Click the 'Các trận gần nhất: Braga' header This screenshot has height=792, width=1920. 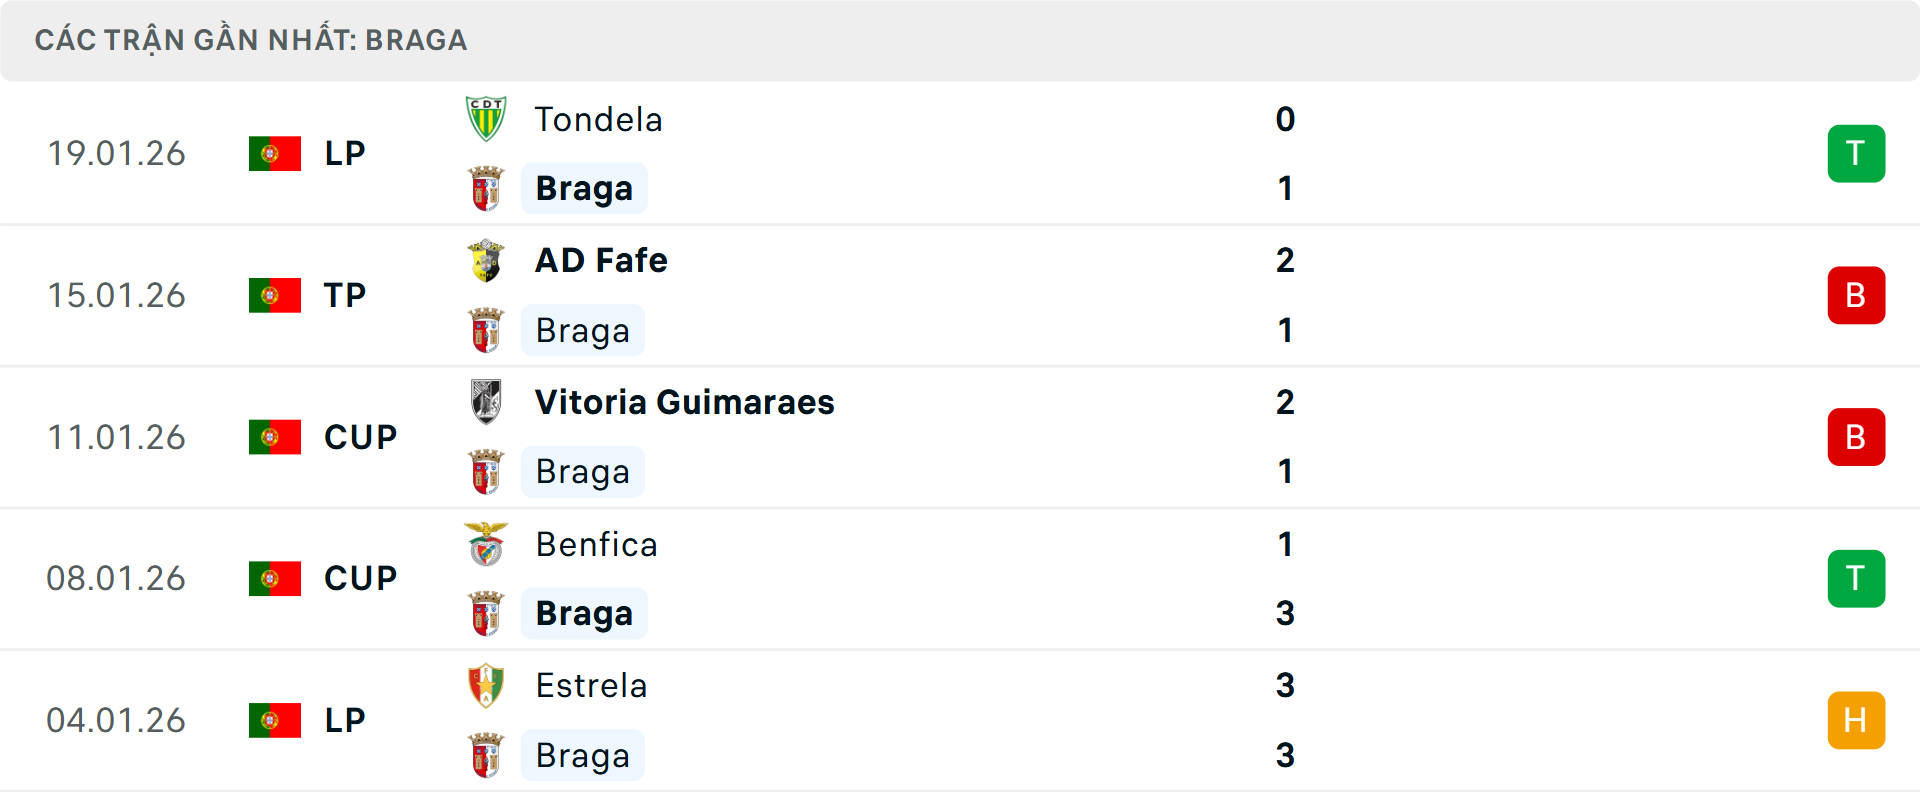[251, 40]
